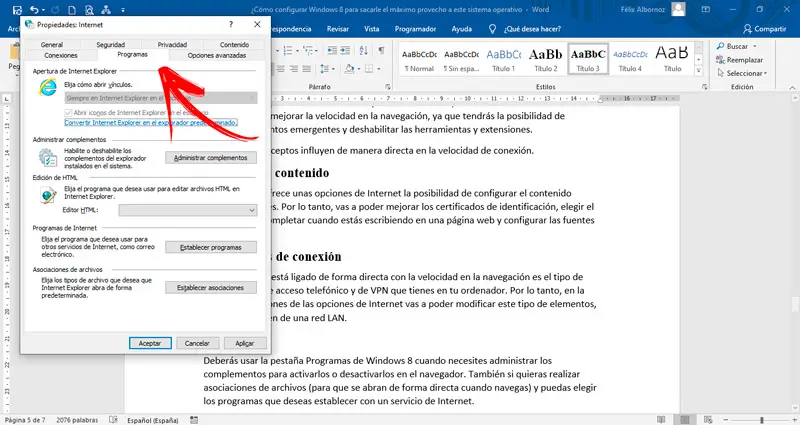Image resolution: width=800 pixels, height=425 pixels.
Task: Decrease the paragraph indent
Action: (x=332, y=50)
